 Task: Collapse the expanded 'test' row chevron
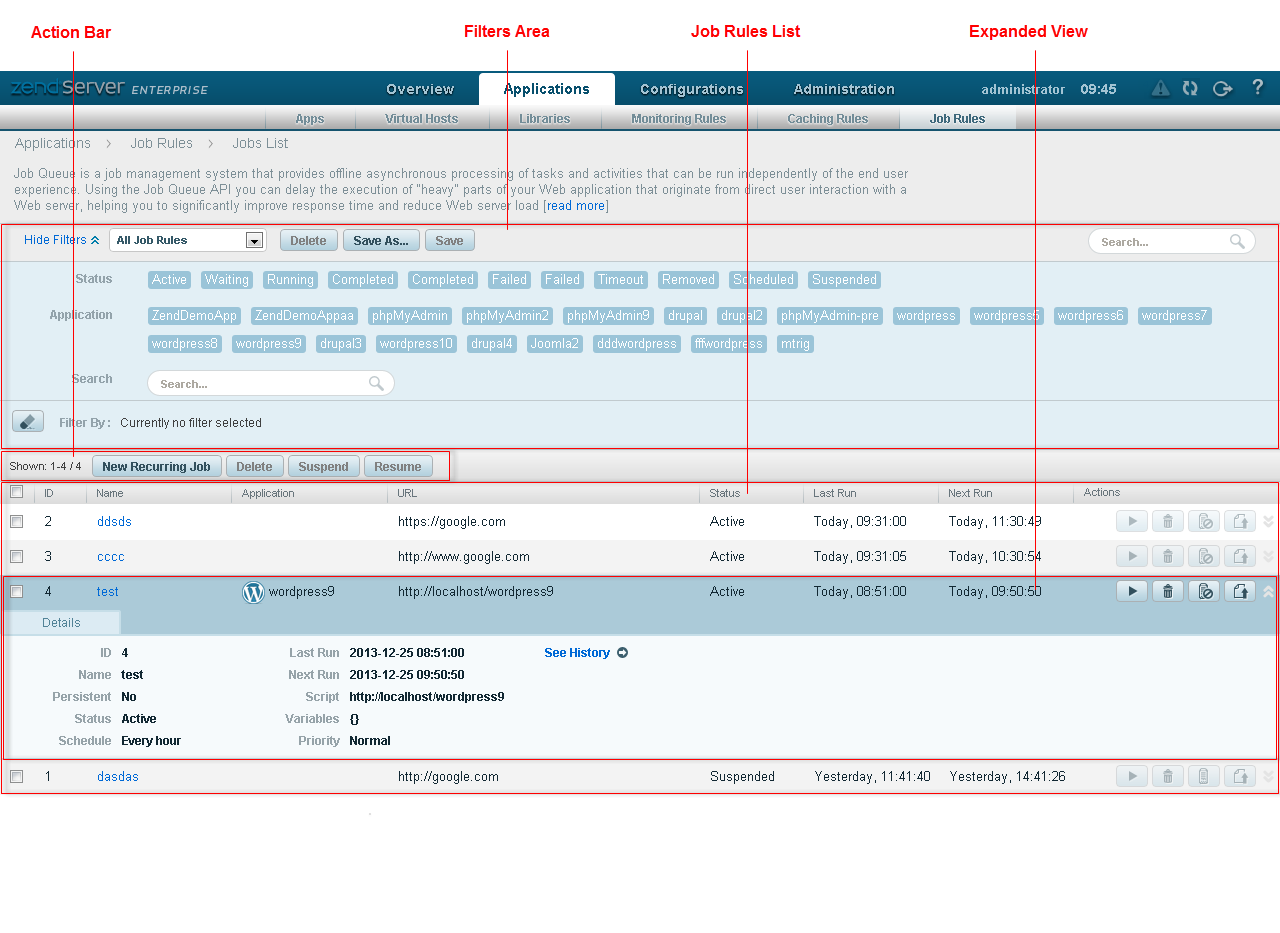point(1268,591)
